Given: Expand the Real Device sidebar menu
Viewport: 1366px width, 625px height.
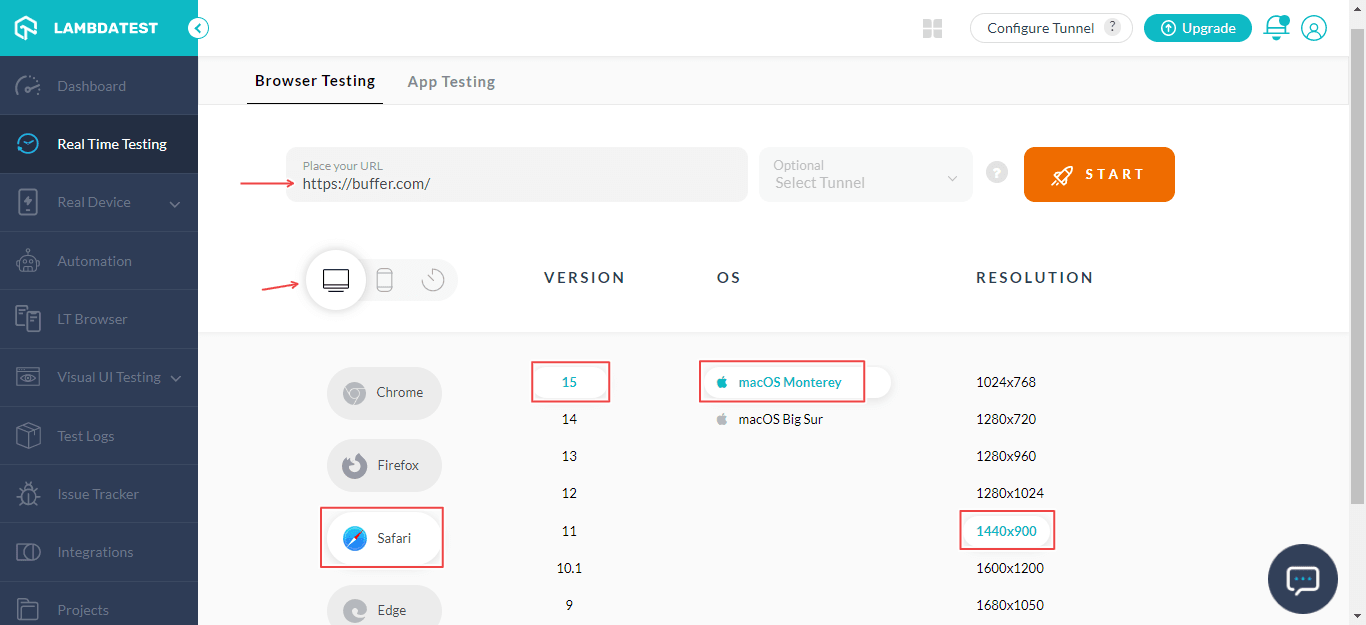Looking at the screenshot, I should [x=175, y=203].
